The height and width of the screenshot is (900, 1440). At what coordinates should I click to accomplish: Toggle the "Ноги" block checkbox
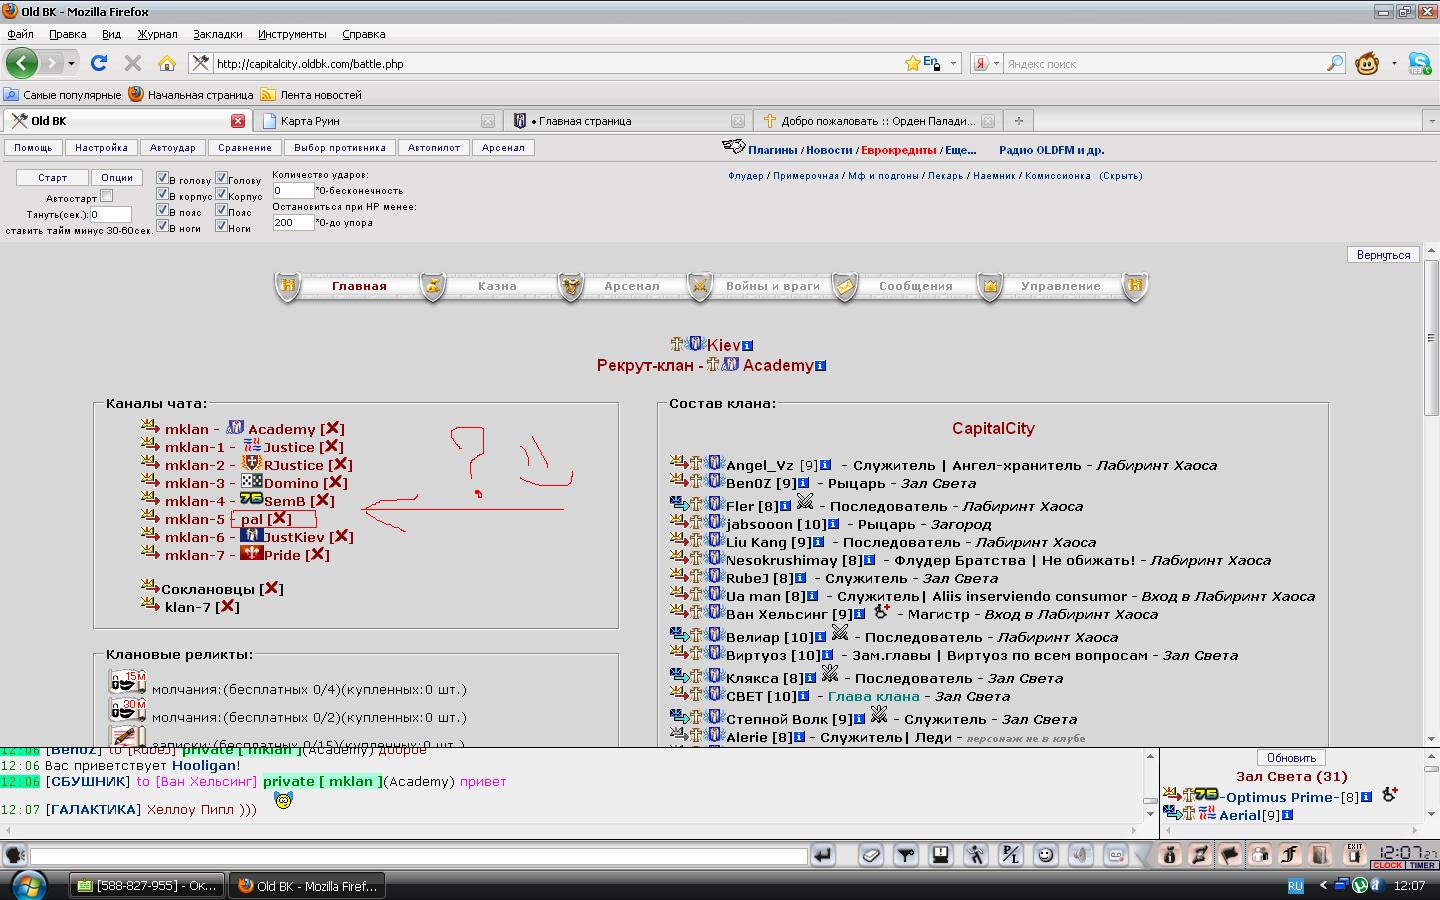click(x=221, y=226)
